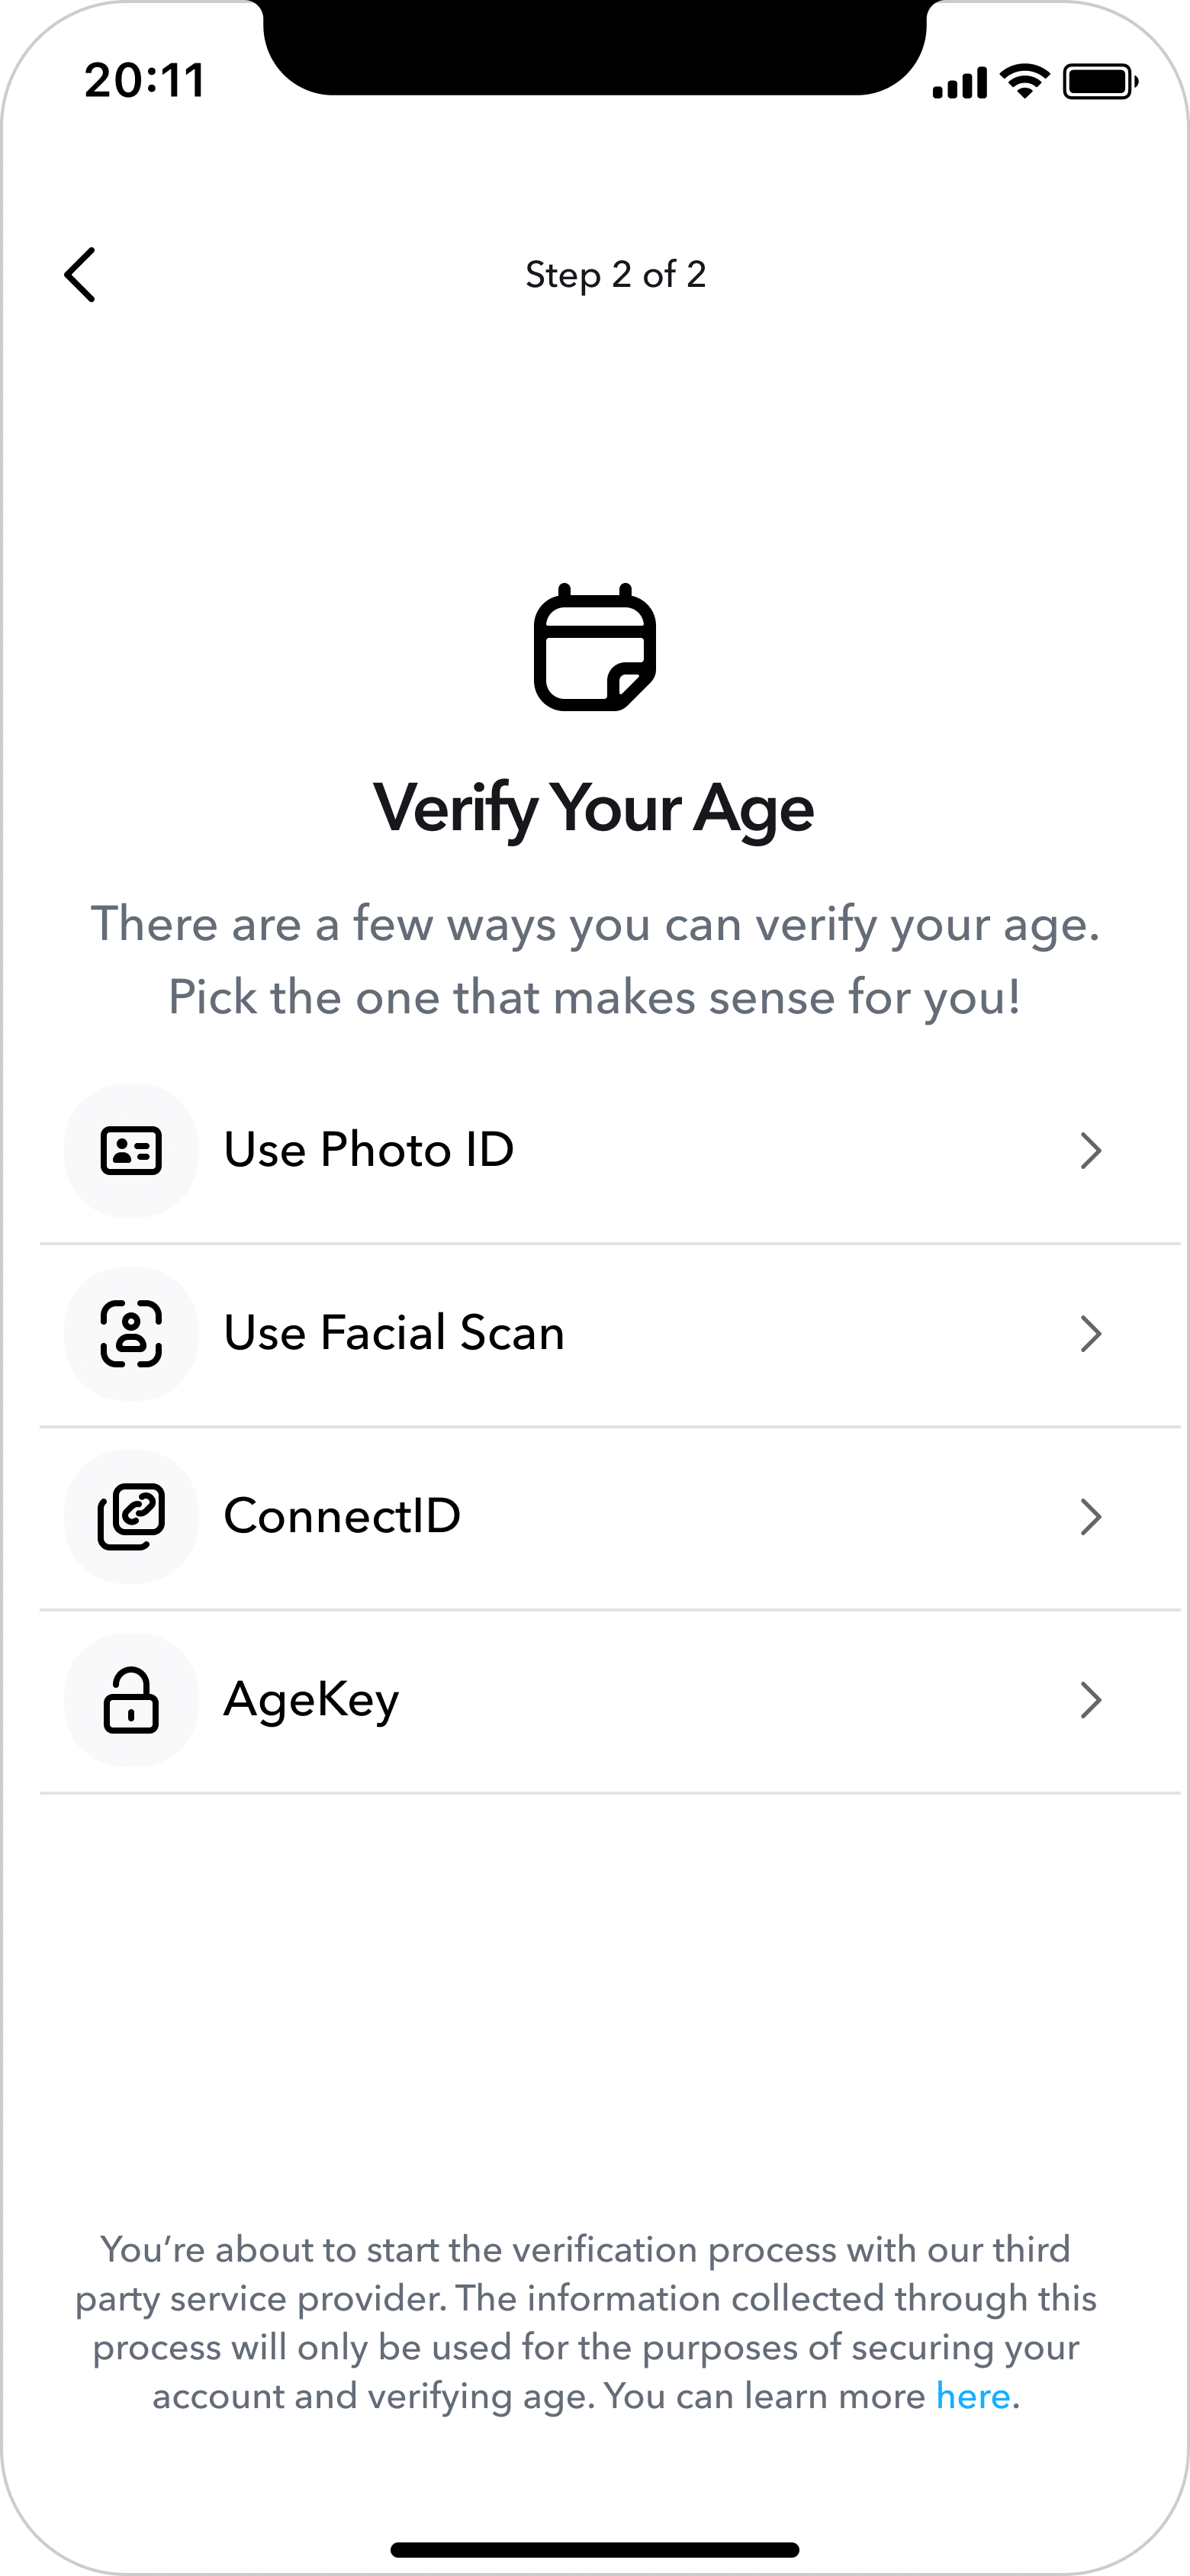Open the "here" learn more link
Viewport: 1190px width, 2576px height.
point(972,2396)
